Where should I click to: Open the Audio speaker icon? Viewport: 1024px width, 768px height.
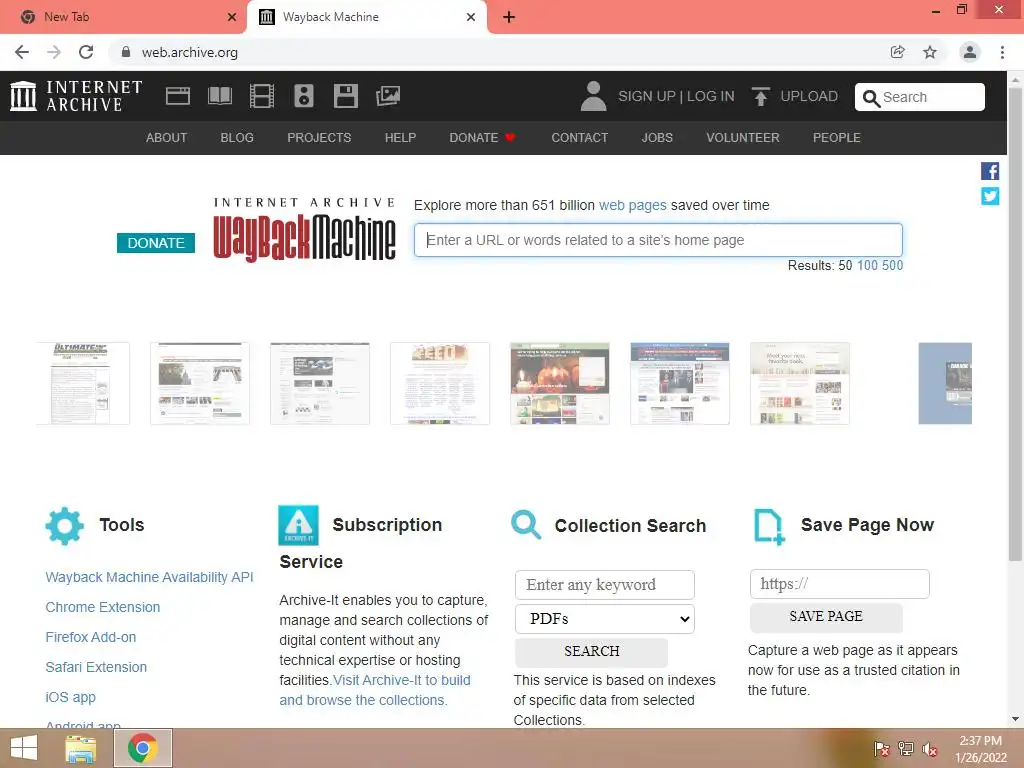(304, 96)
